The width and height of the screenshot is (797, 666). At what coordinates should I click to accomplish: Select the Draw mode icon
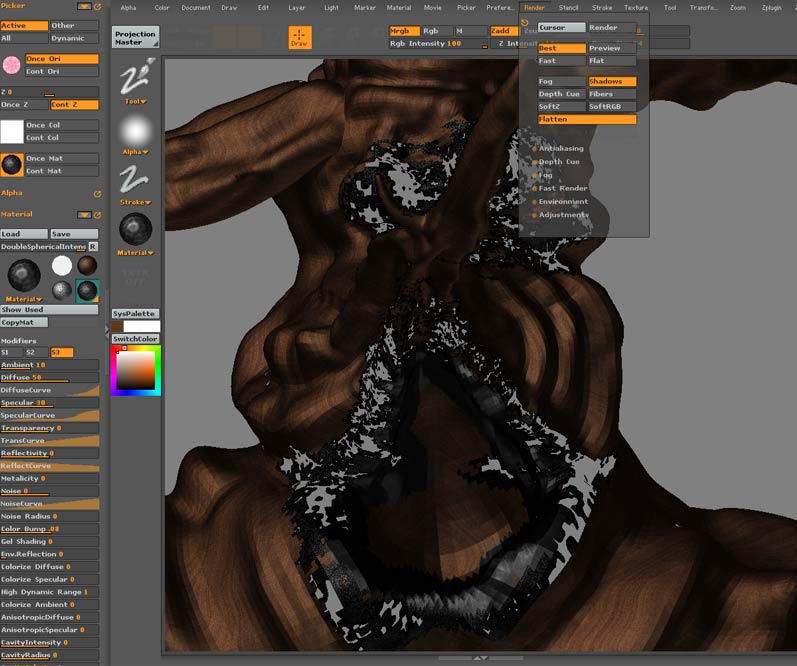point(299,38)
